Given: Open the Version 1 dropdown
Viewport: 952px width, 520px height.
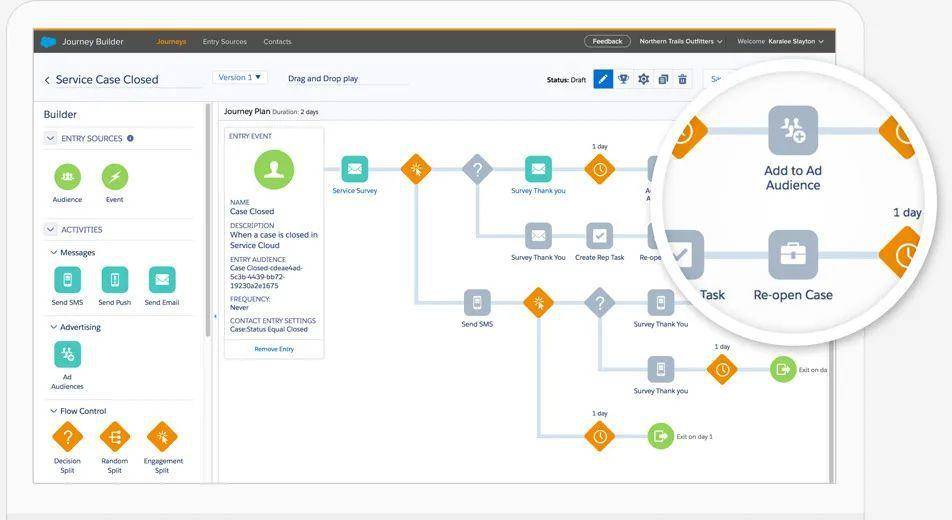Looking at the screenshot, I should click(x=240, y=77).
